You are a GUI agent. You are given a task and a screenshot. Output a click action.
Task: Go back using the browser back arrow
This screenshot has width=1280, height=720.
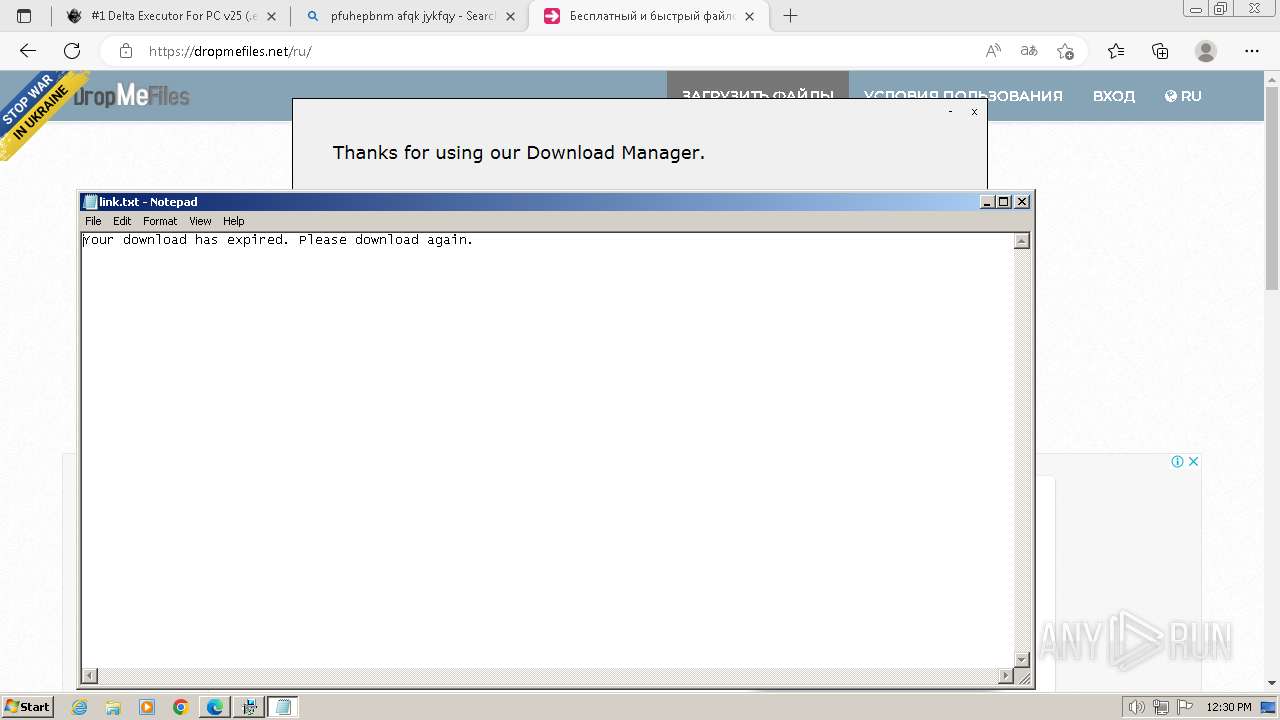[28, 51]
